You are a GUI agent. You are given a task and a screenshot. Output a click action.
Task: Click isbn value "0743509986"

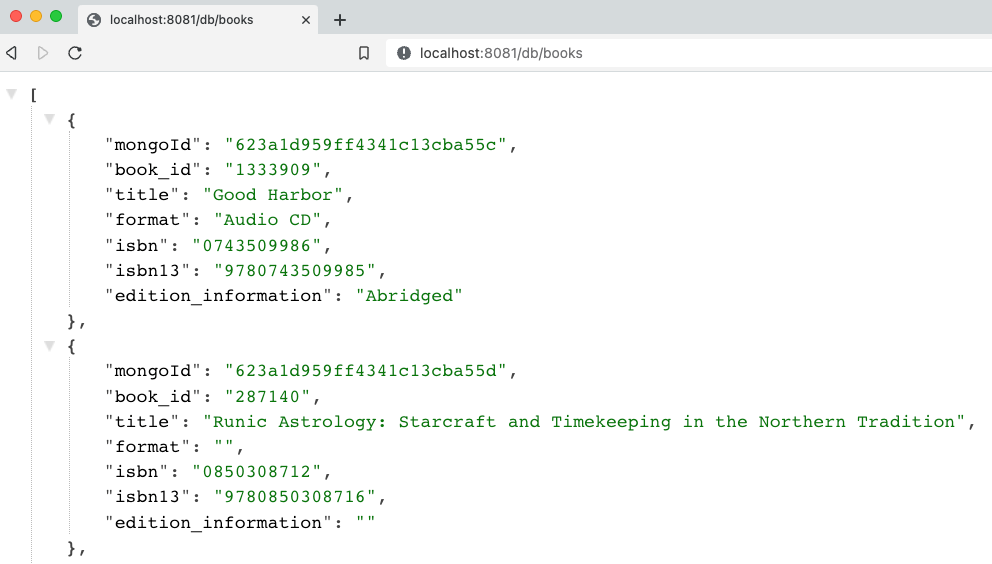pyautogui.click(x=257, y=246)
